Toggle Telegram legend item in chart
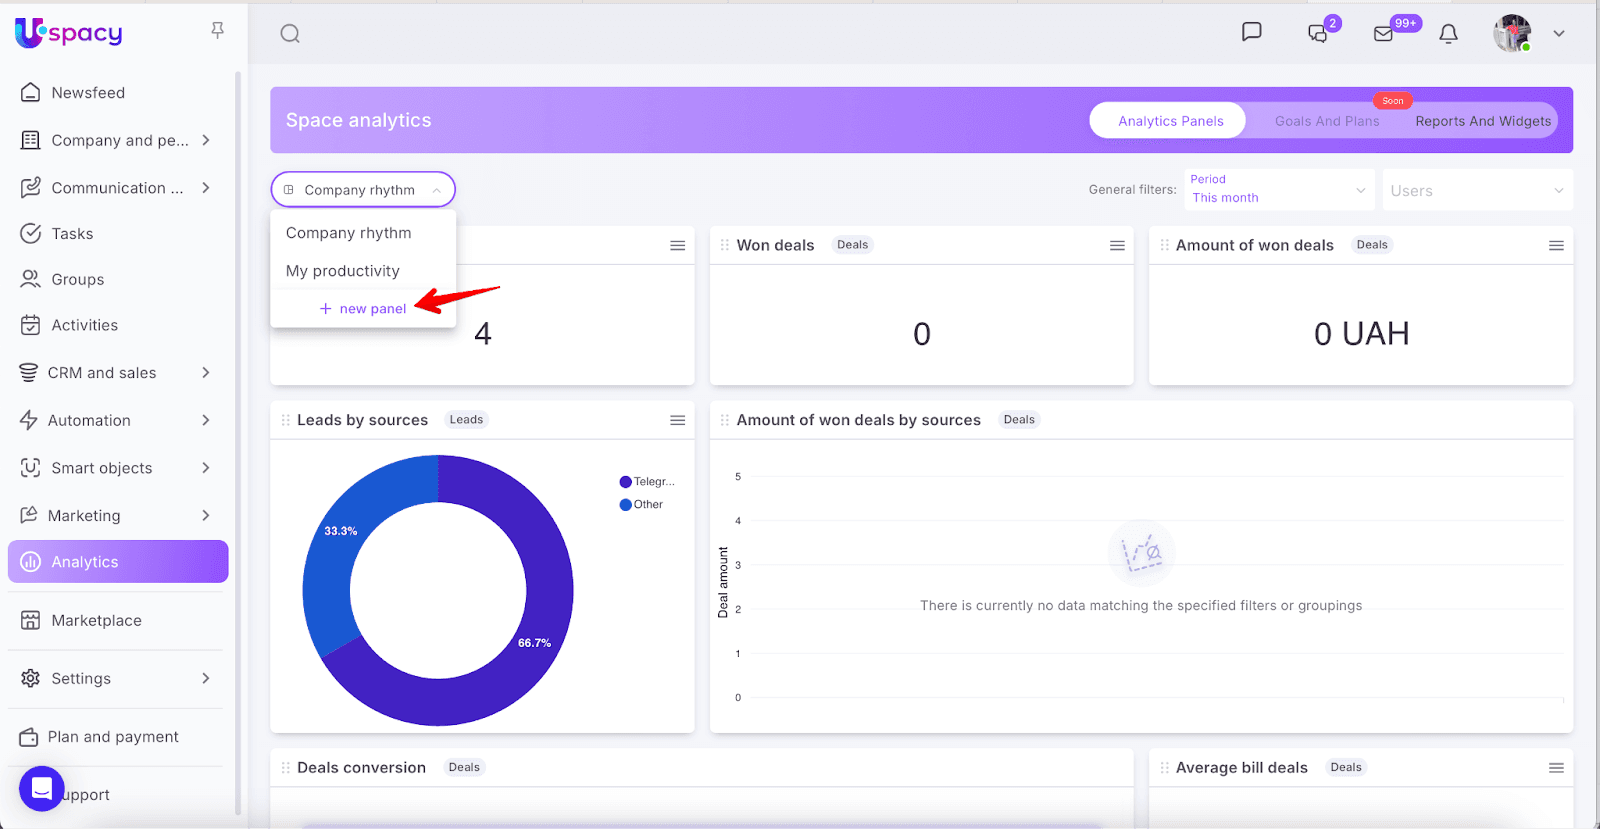Screen dimensions: 1600x829 click(647, 482)
